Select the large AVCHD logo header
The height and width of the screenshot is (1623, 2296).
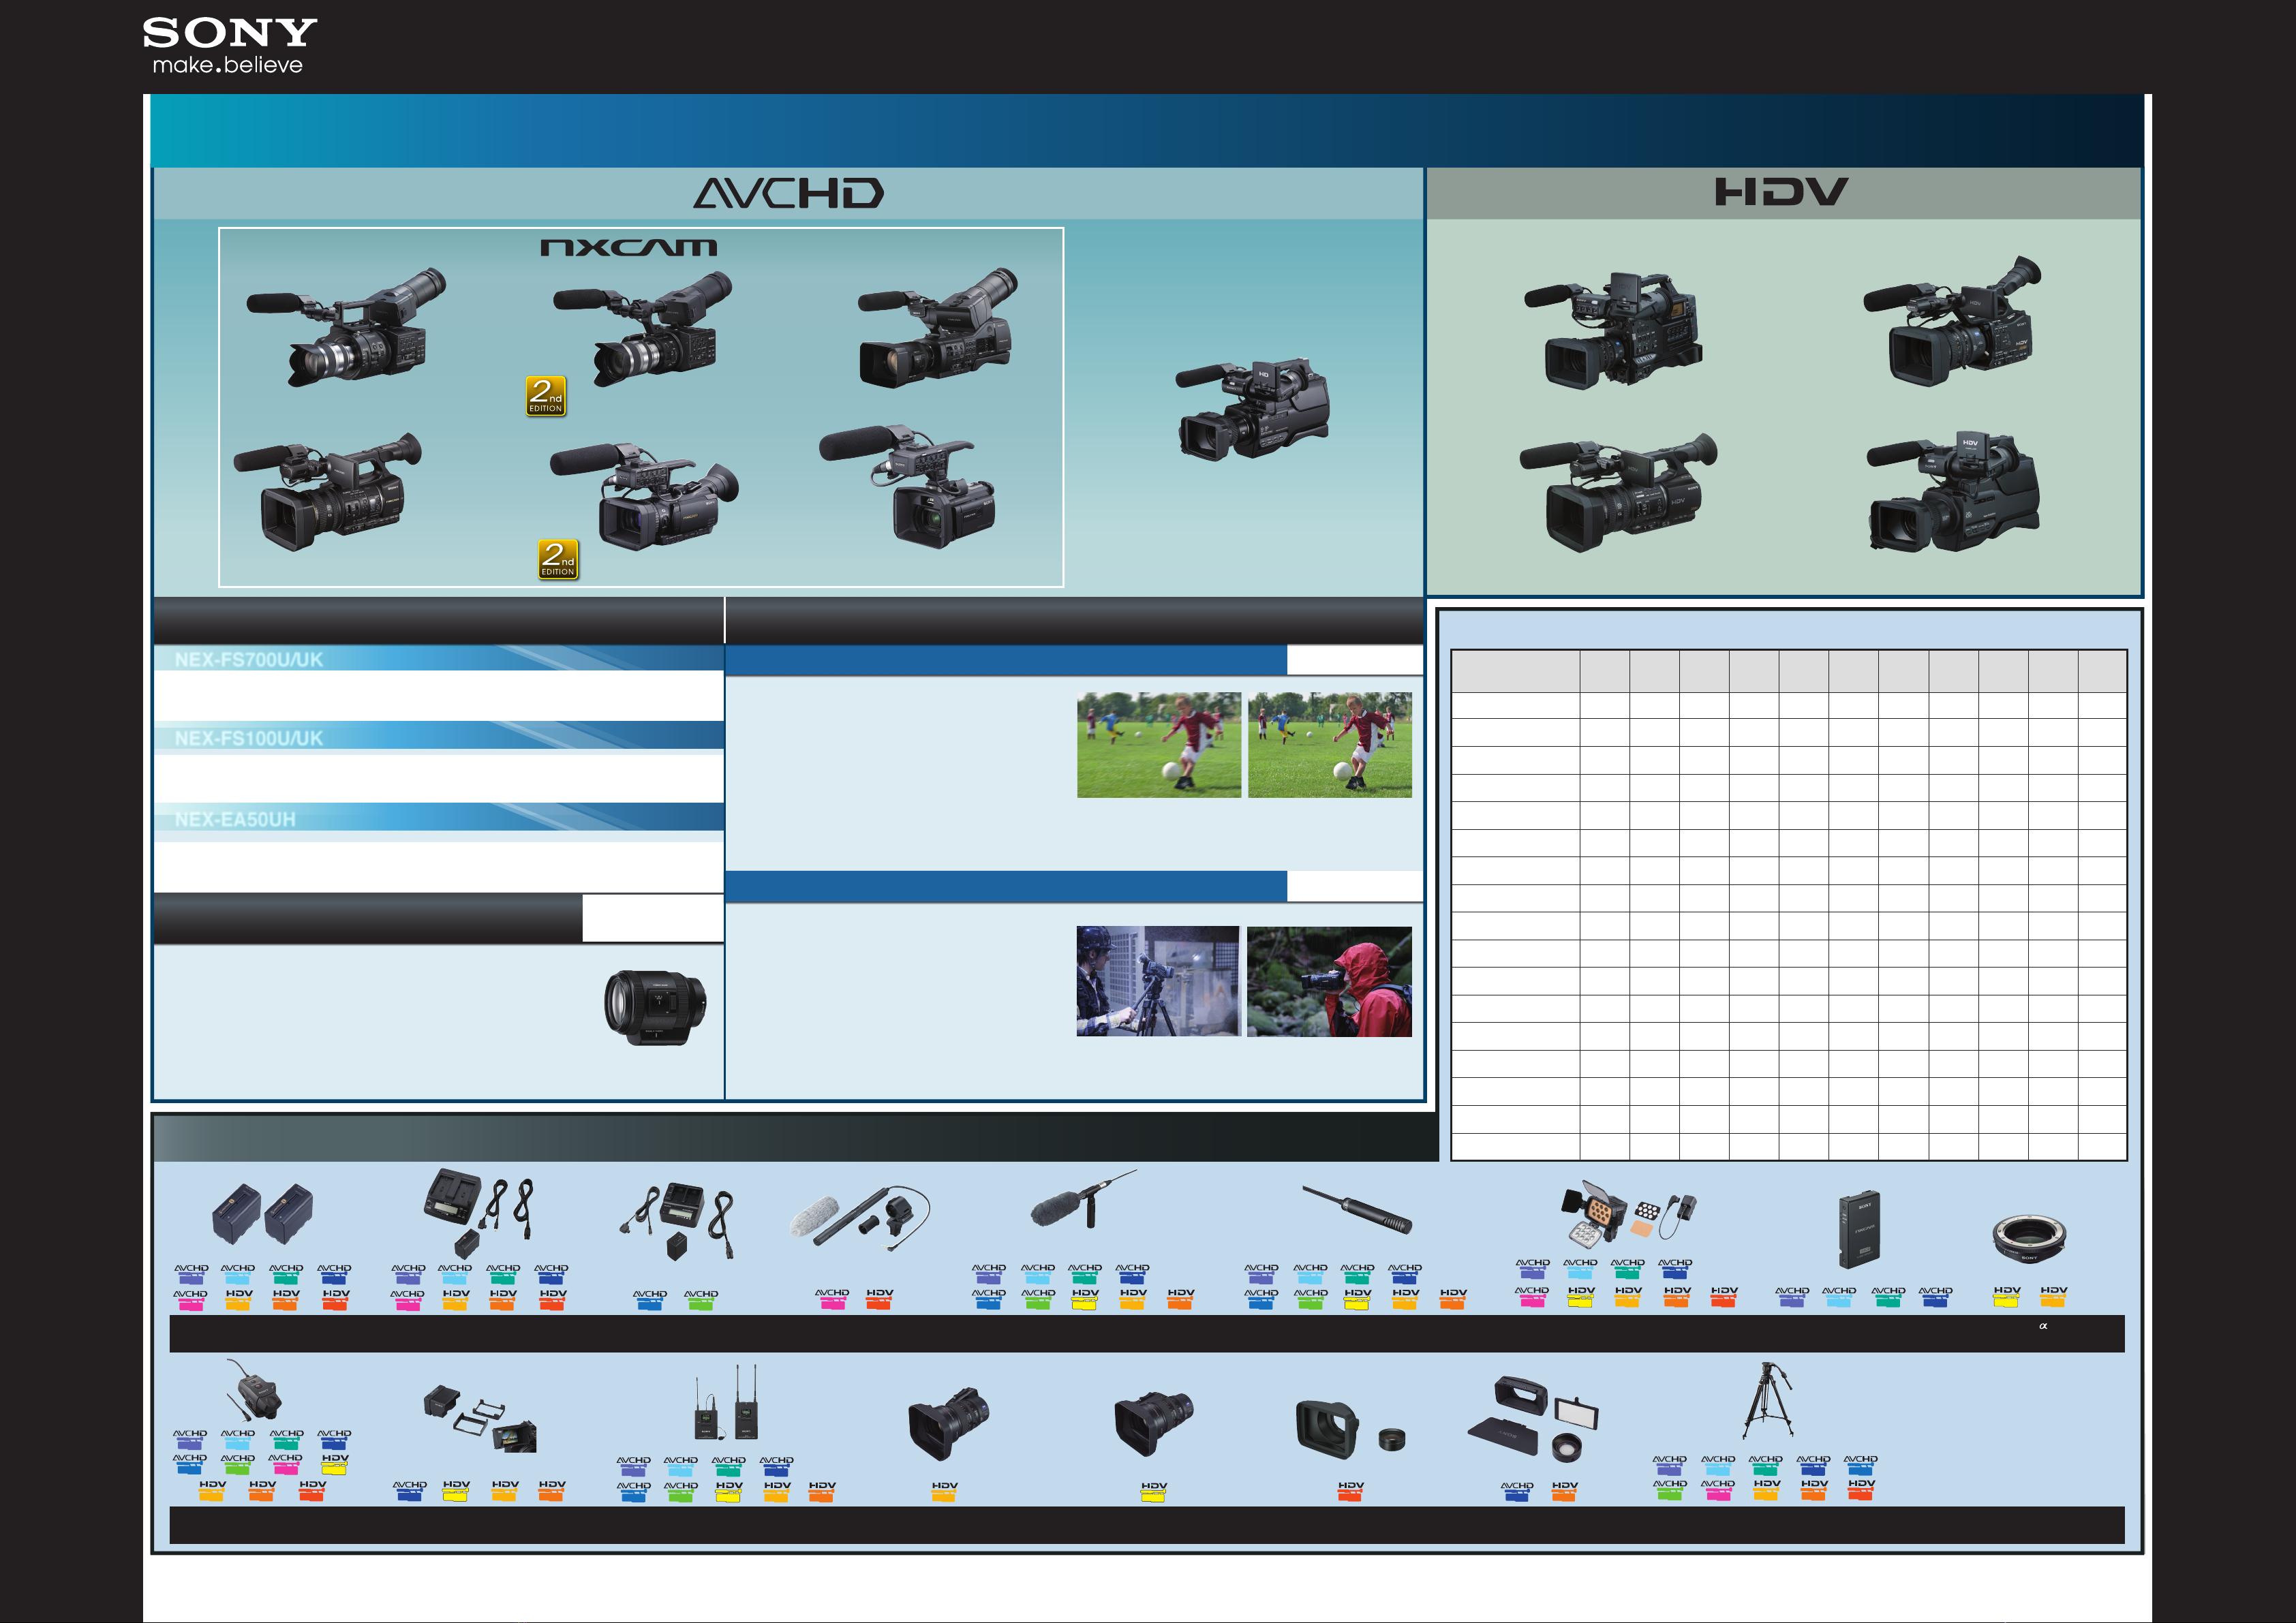[788, 193]
